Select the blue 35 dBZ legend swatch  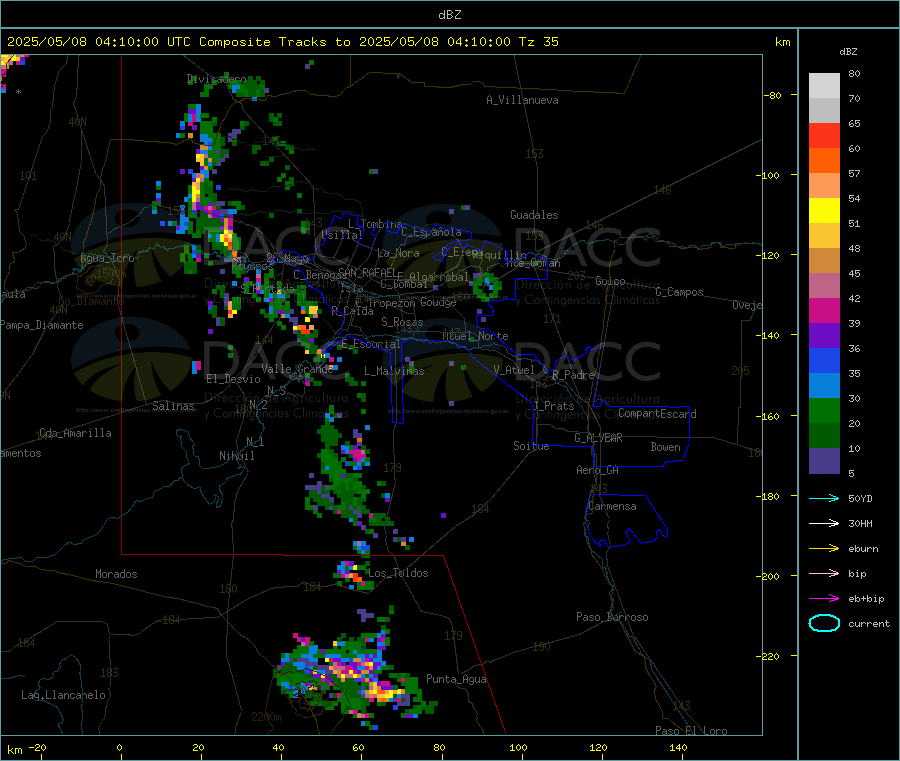pos(824,360)
